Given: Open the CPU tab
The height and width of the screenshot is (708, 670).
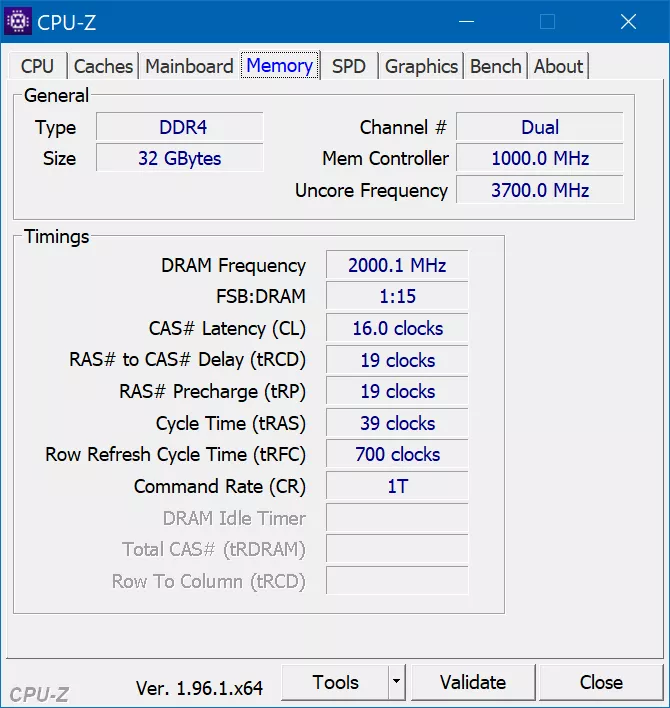Looking at the screenshot, I should pyautogui.click(x=37, y=66).
